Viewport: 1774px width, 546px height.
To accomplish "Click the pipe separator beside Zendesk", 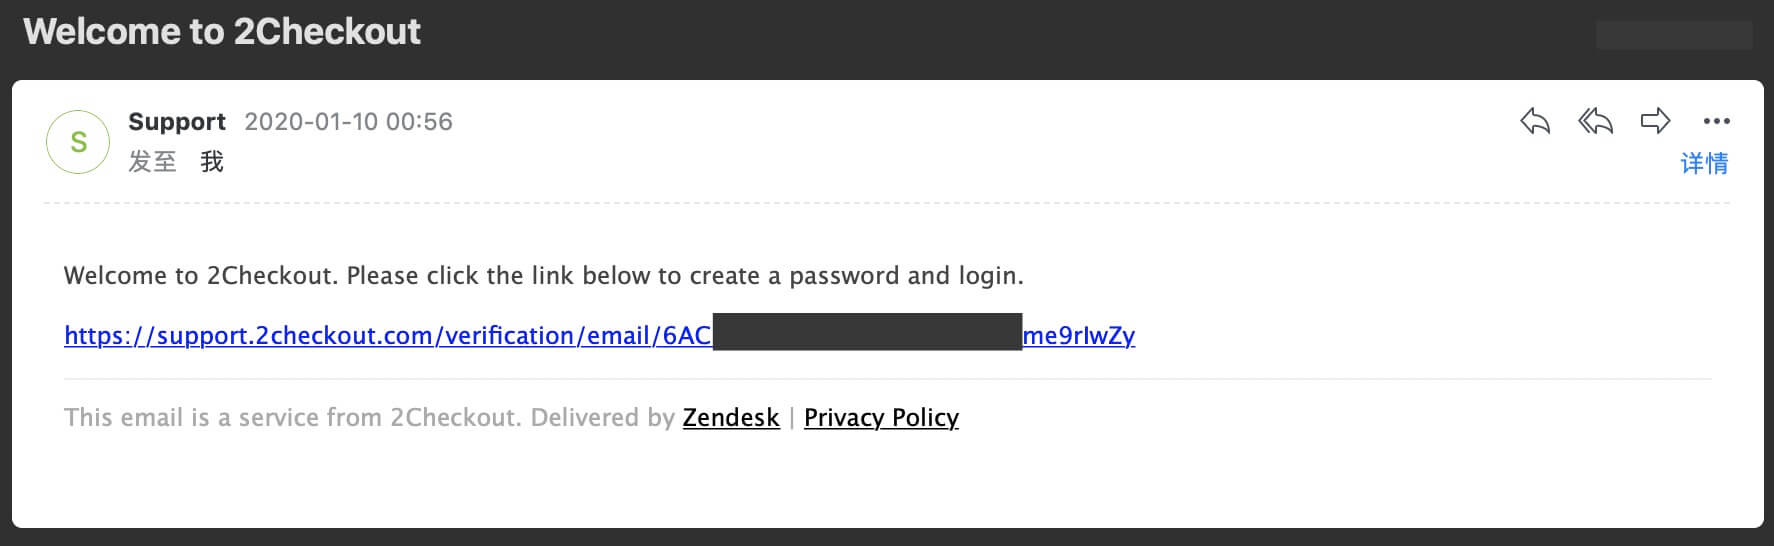I will pos(792,418).
